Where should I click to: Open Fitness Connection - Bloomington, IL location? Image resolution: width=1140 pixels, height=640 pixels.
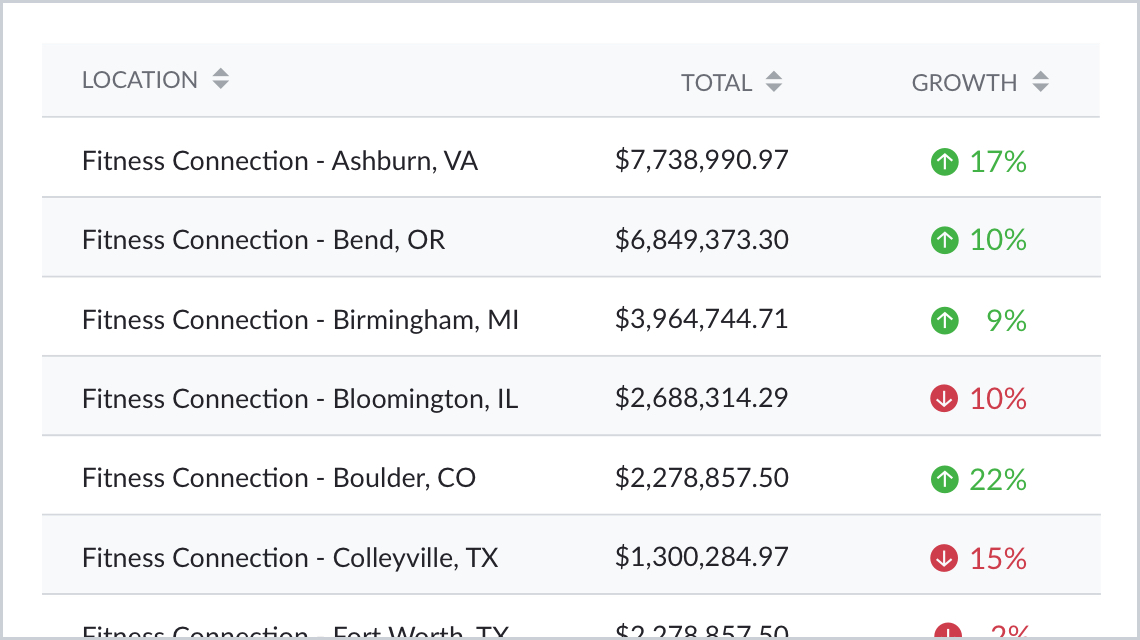pos(300,399)
